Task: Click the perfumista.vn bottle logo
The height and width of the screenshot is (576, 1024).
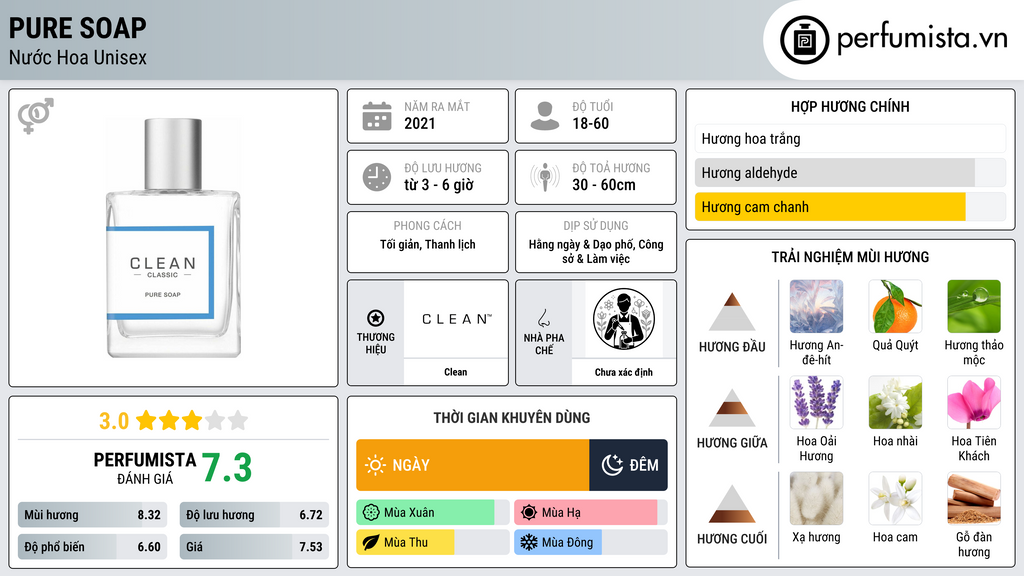Action: [x=804, y=40]
